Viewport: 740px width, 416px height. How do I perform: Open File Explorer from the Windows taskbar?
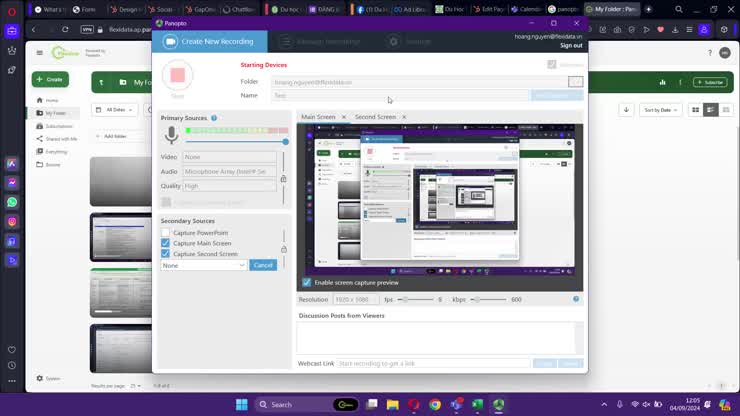(x=392, y=405)
